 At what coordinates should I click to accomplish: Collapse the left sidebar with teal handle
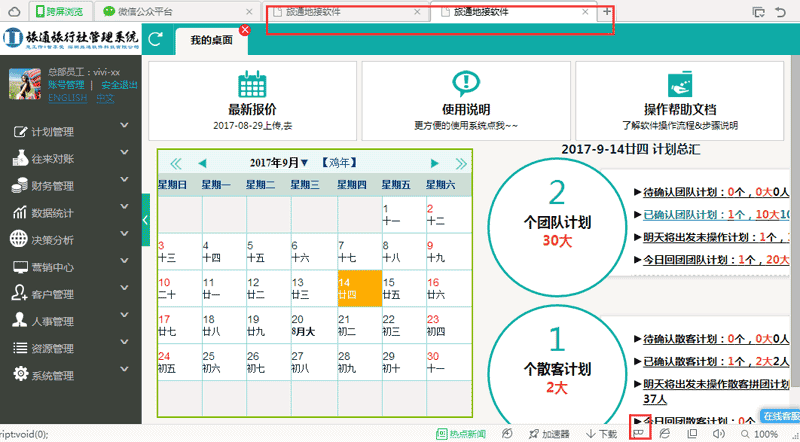point(145,218)
